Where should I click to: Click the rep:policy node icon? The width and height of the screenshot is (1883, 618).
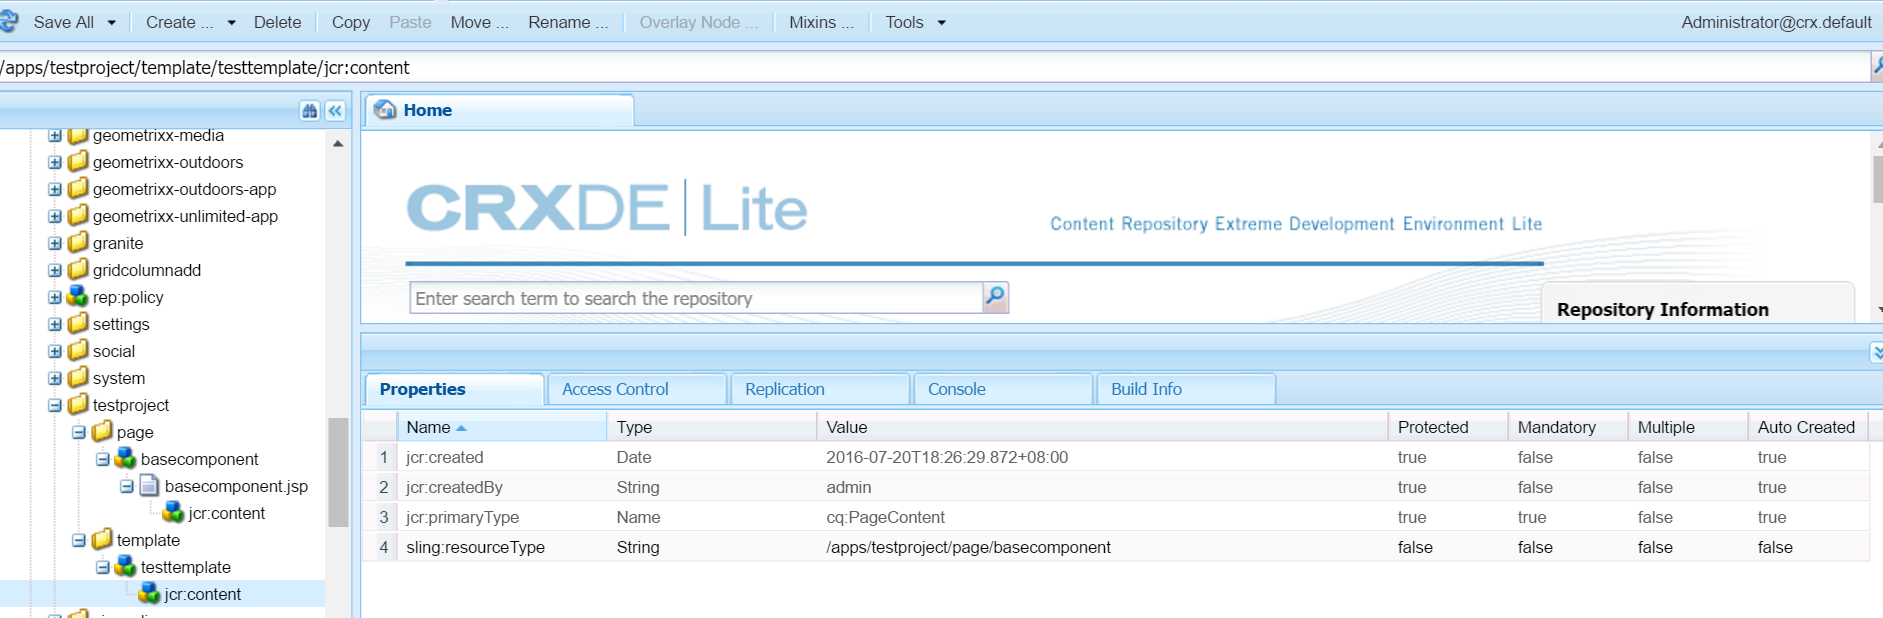[78, 296]
